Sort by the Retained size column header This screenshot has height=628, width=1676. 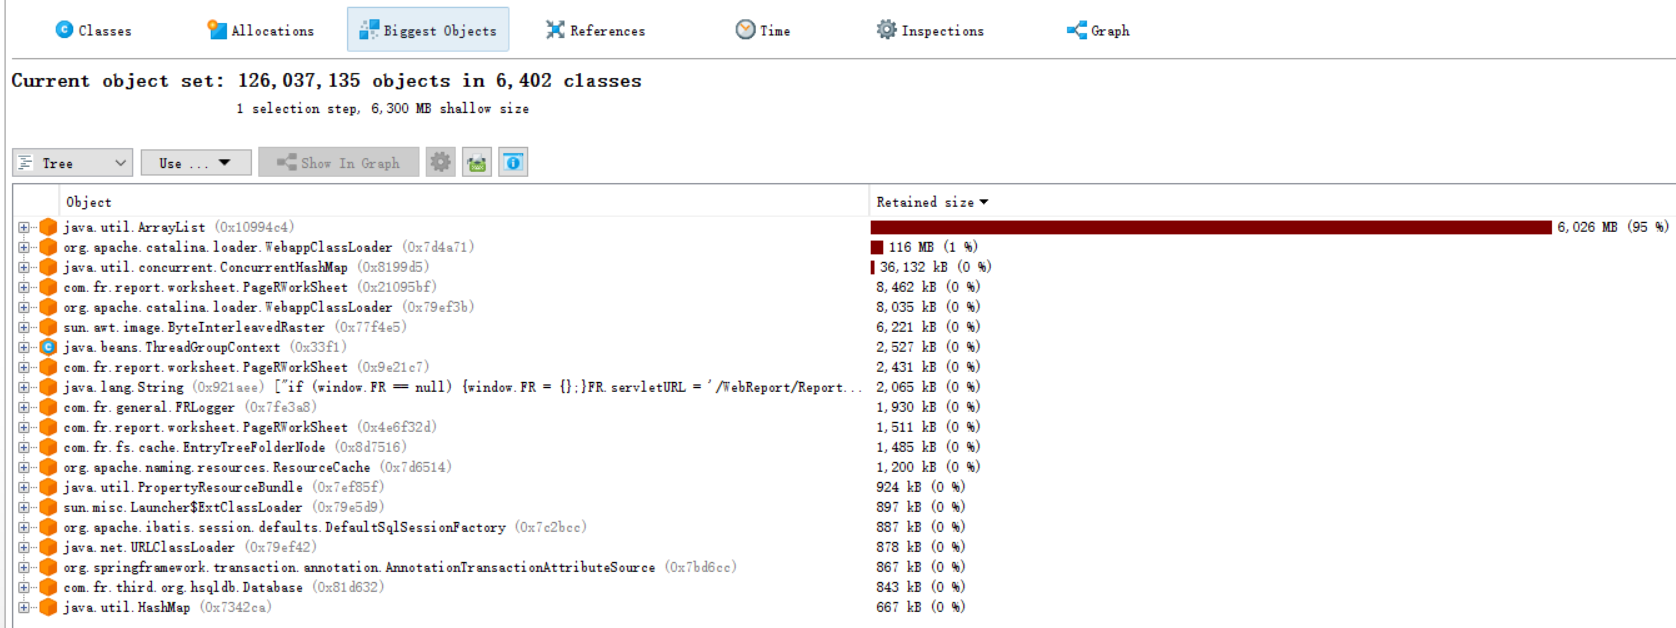click(x=925, y=202)
